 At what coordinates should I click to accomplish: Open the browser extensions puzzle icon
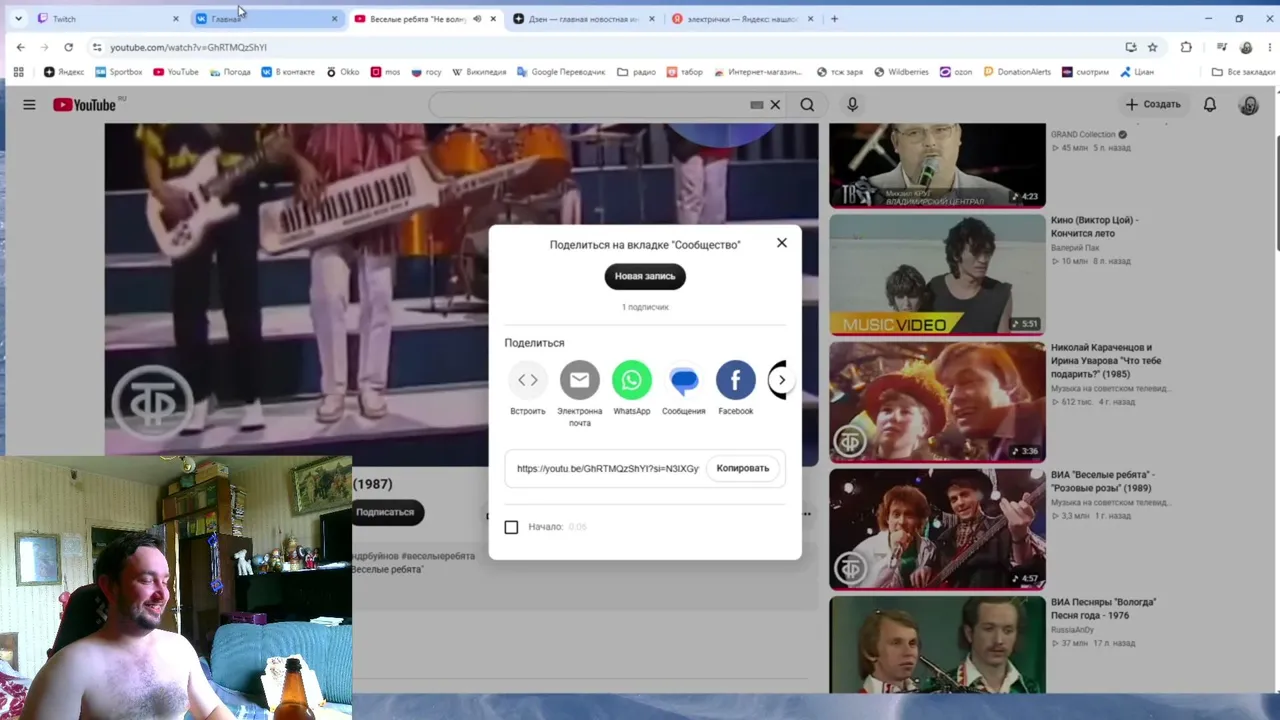1186,47
